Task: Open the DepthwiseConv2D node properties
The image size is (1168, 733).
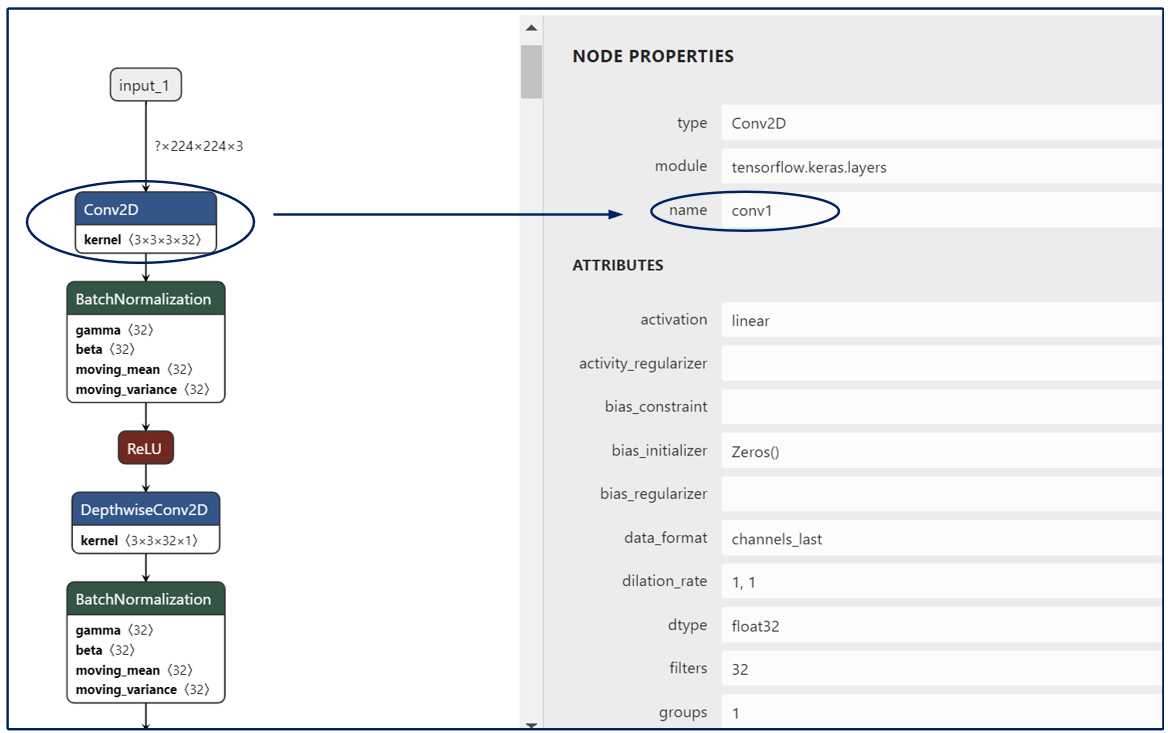Action: [145, 510]
